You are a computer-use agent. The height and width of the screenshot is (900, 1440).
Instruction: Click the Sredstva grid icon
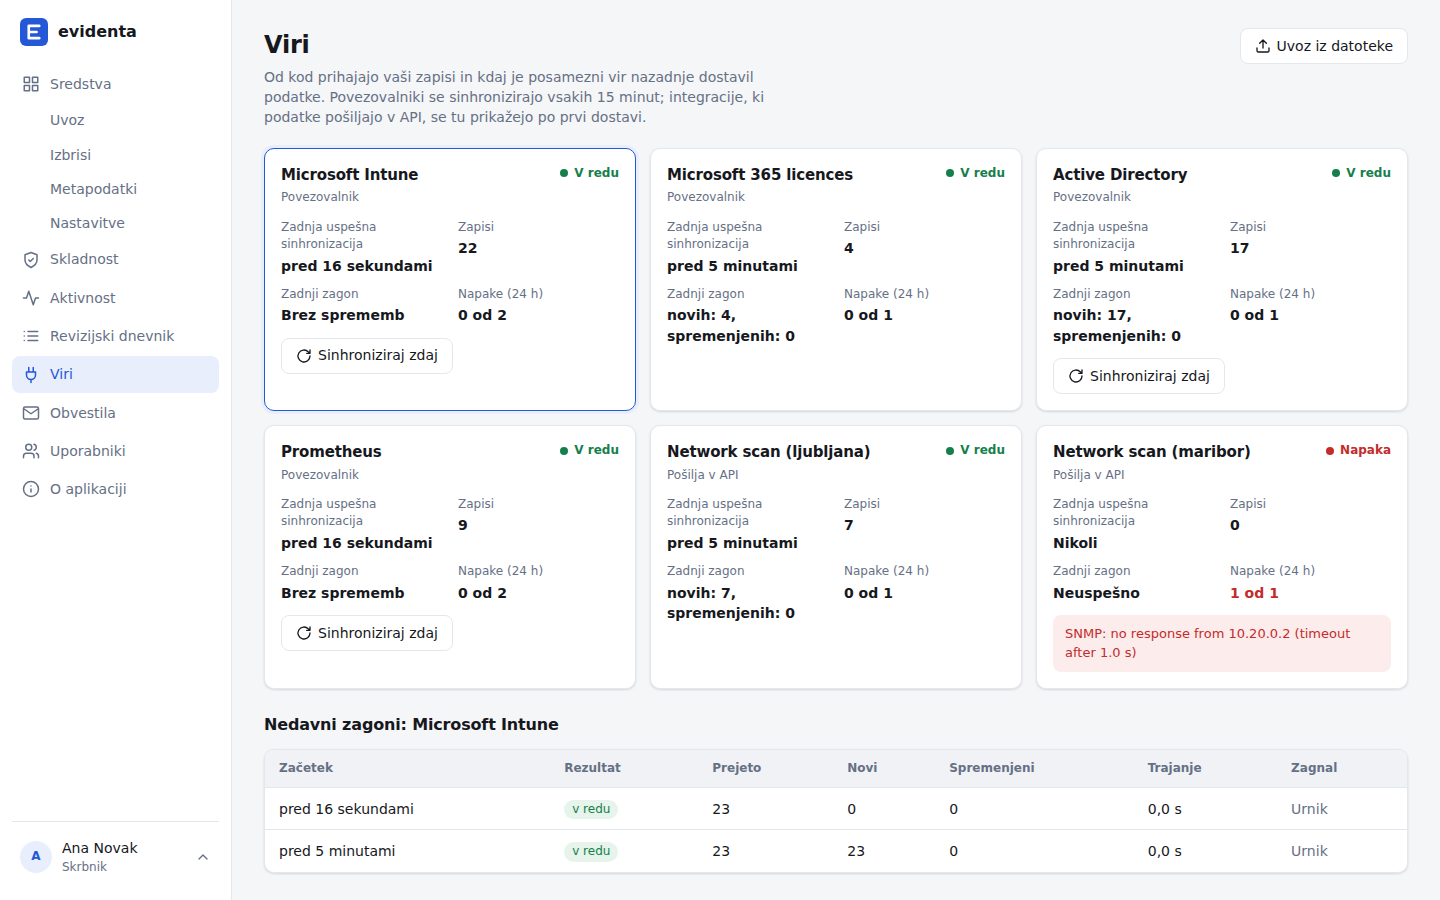(31, 84)
